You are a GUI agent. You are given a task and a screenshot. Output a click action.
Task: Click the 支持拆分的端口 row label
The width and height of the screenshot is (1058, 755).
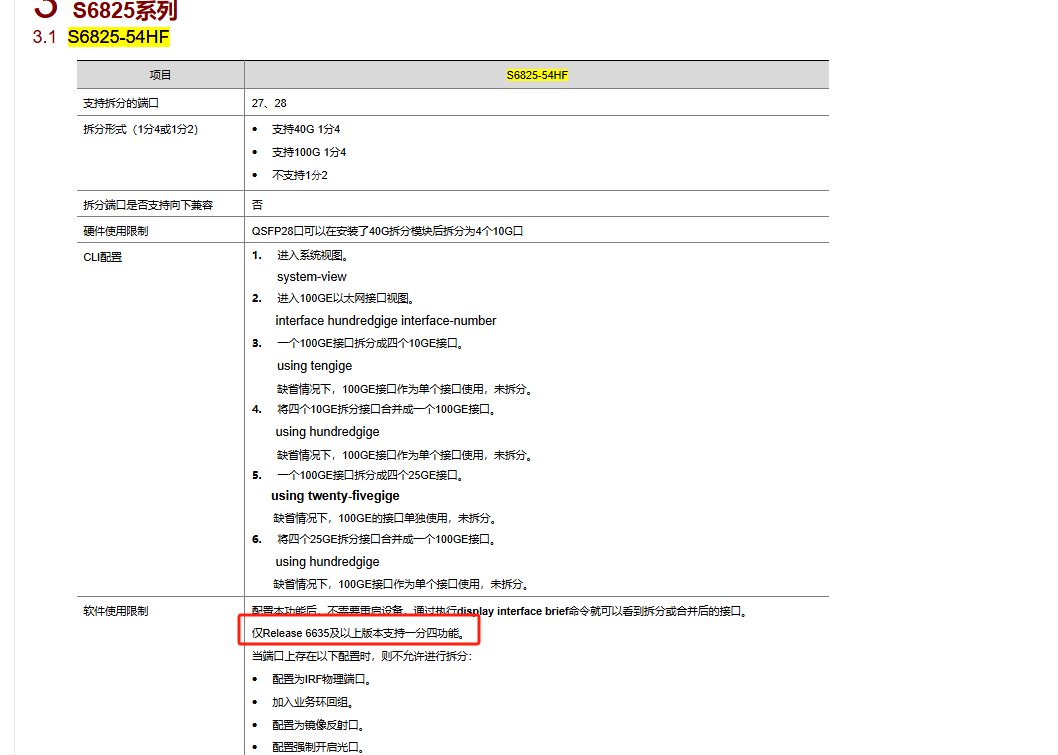click(x=121, y=103)
